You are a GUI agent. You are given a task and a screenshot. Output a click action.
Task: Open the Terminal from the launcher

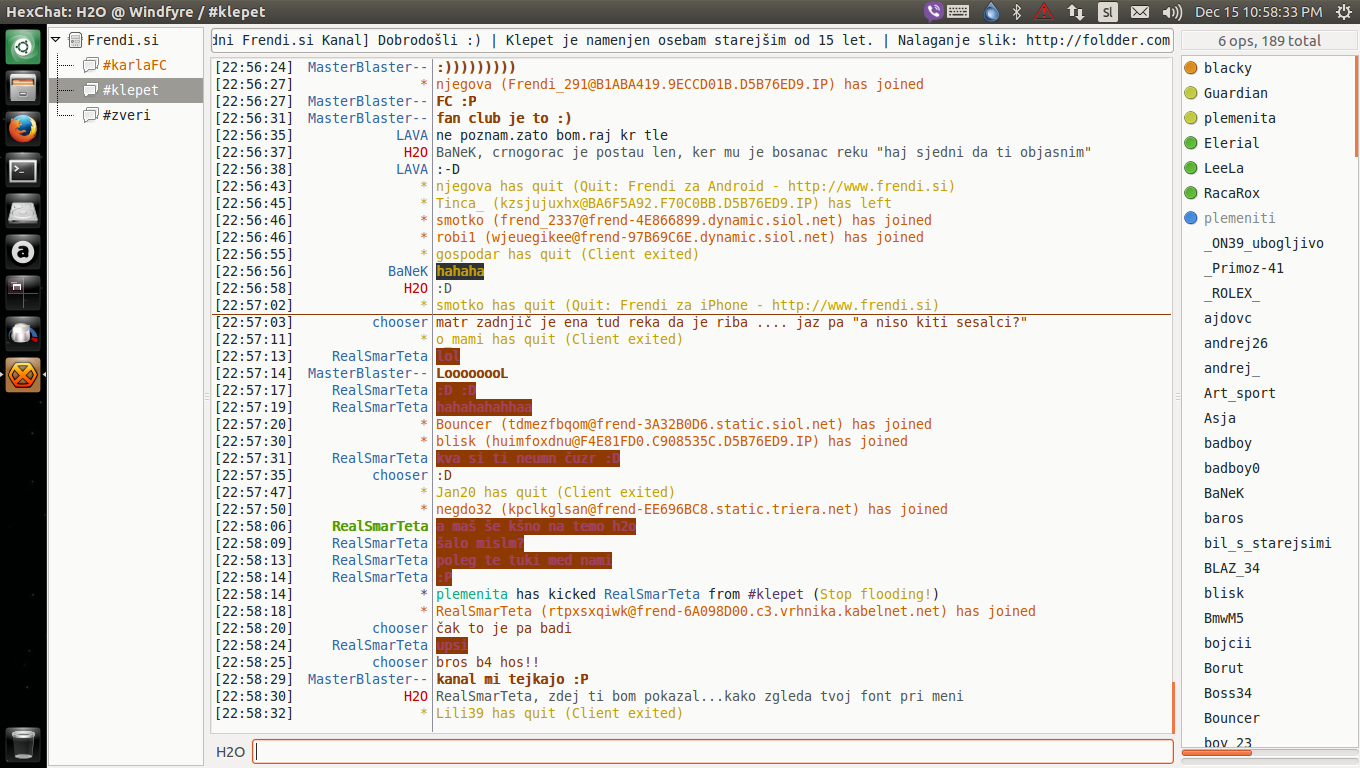pos(24,170)
